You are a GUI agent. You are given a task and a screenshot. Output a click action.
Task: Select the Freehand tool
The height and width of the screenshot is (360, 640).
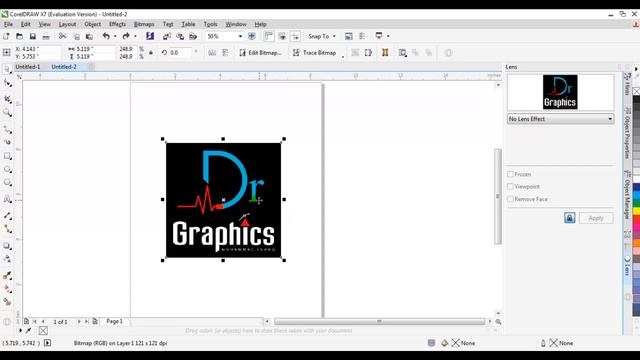[7, 130]
